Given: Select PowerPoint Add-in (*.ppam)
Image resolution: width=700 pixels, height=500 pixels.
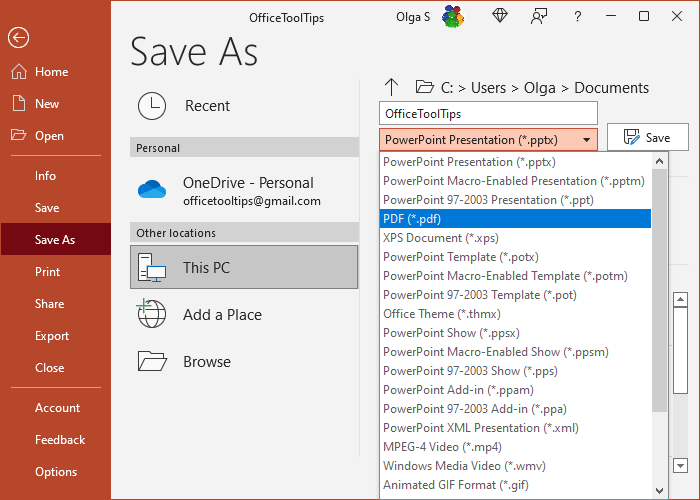Looking at the screenshot, I should point(515,390).
